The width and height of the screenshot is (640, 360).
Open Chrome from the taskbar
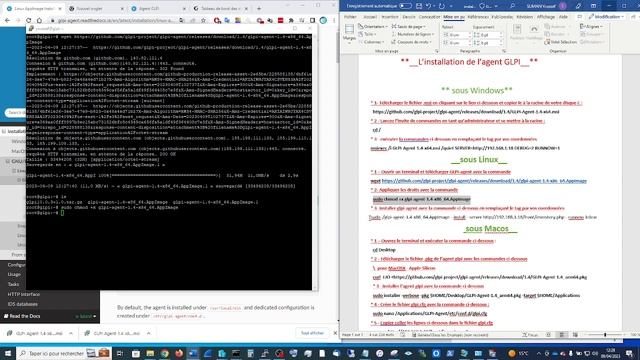[164, 353]
